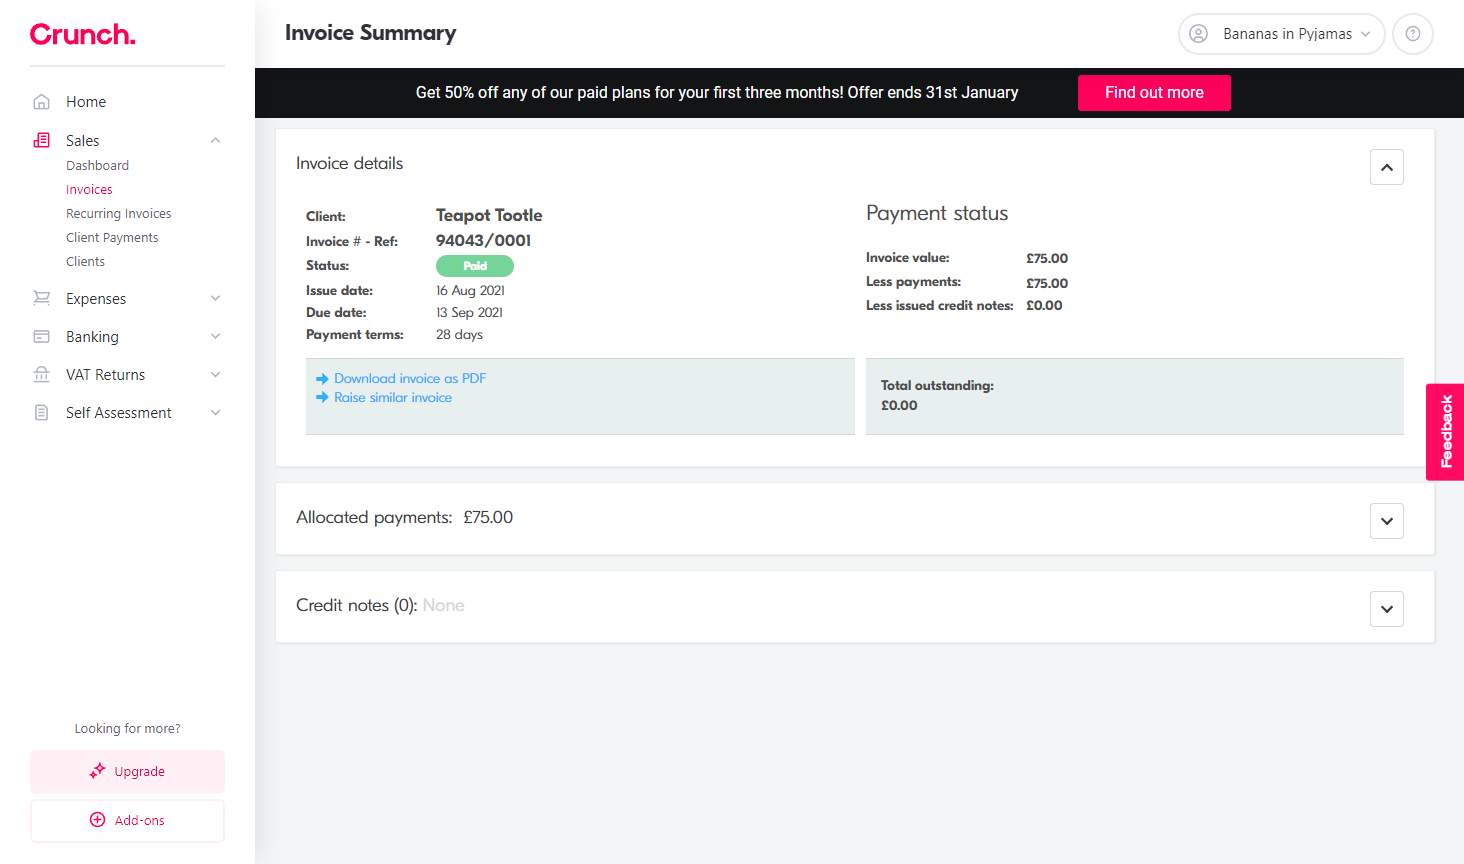This screenshot has width=1464, height=864.
Task: Click the Banking card icon
Action: (x=42, y=337)
